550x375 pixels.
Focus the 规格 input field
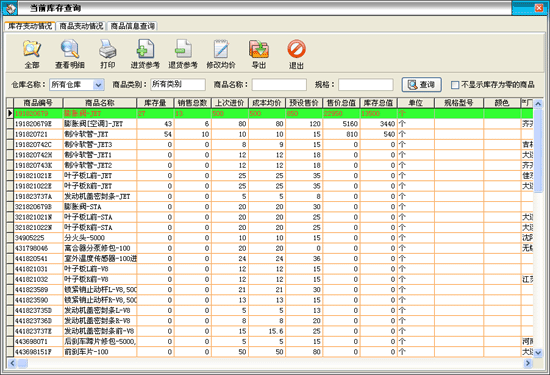point(365,85)
